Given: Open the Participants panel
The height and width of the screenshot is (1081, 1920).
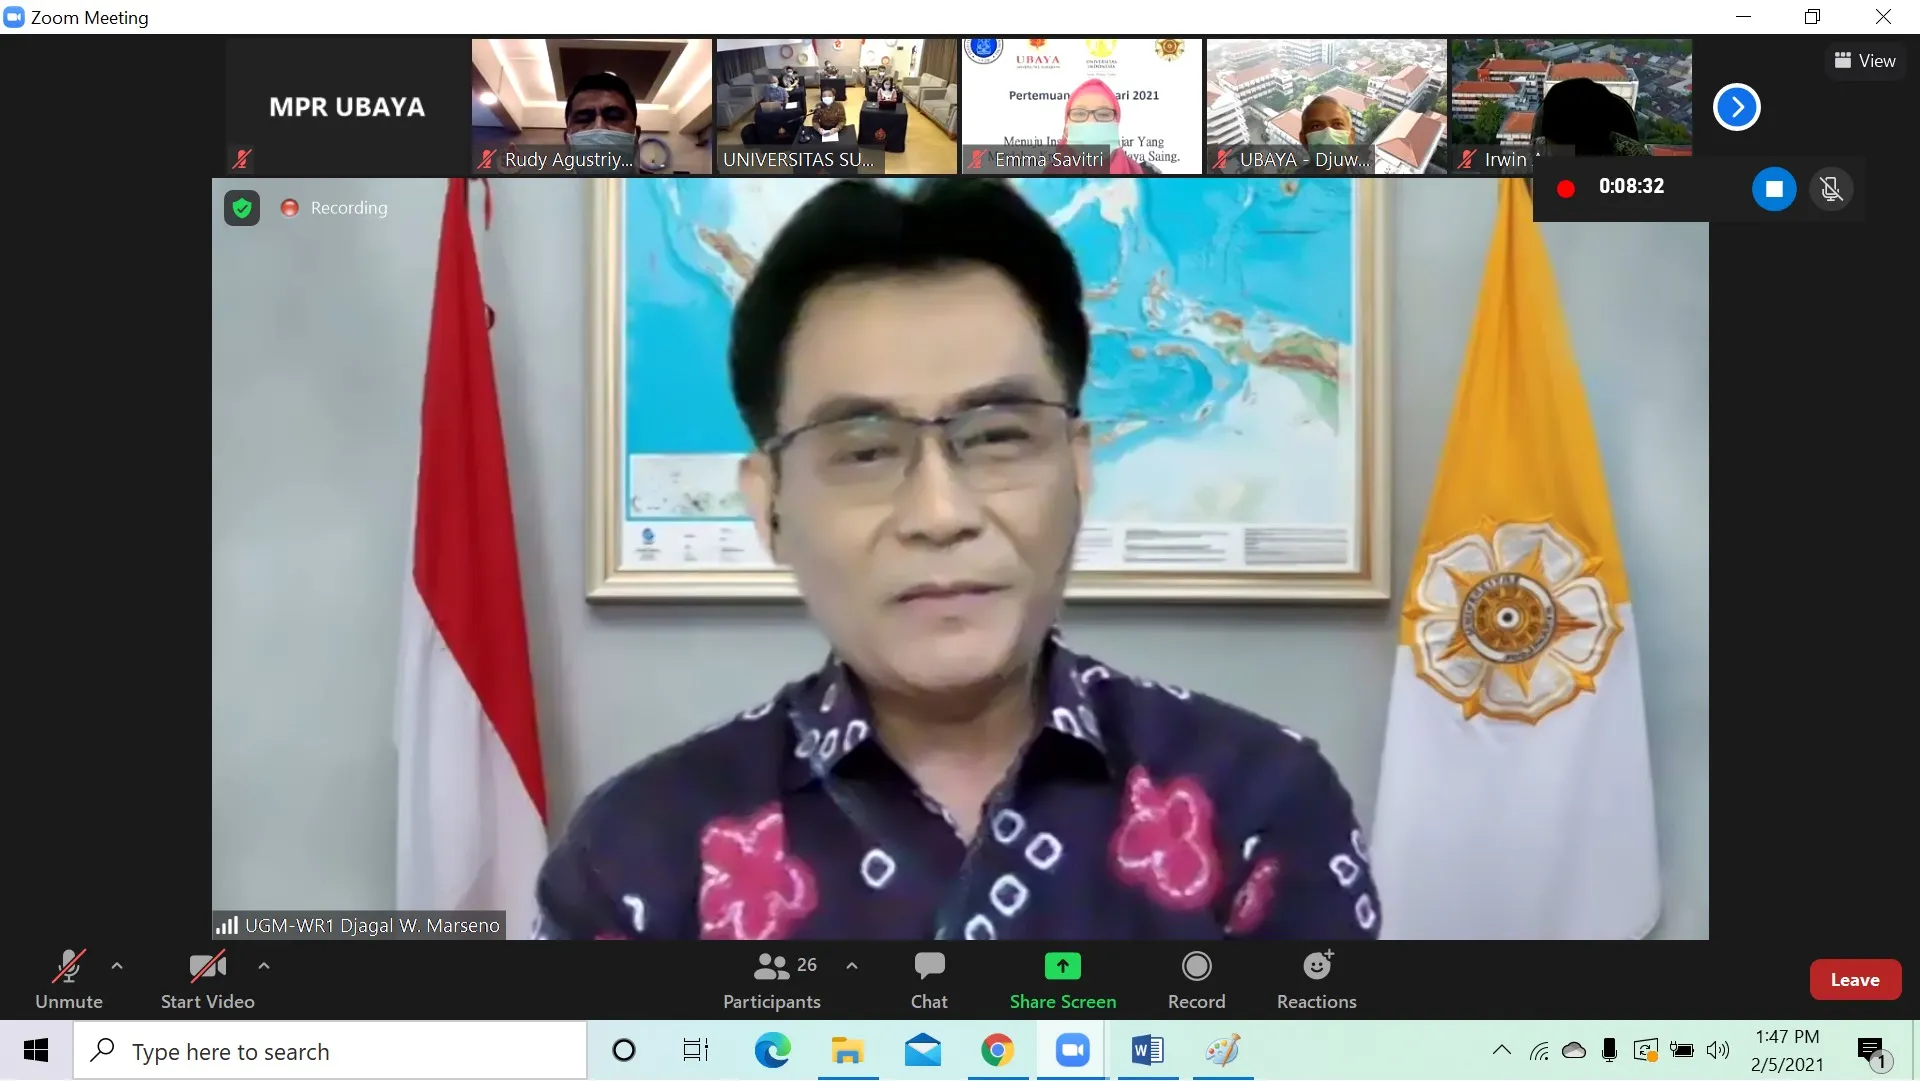Looking at the screenshot, I should pyautogui.click(x=772, y=980).
